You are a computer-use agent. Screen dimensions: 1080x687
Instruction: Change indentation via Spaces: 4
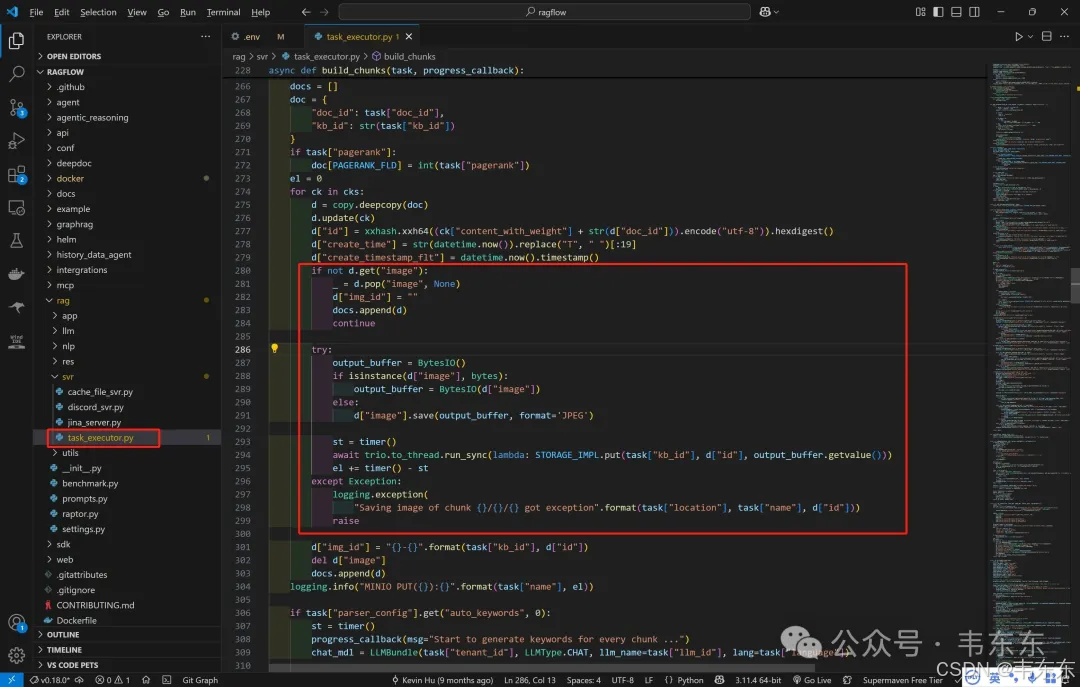[x=583, y=680]
